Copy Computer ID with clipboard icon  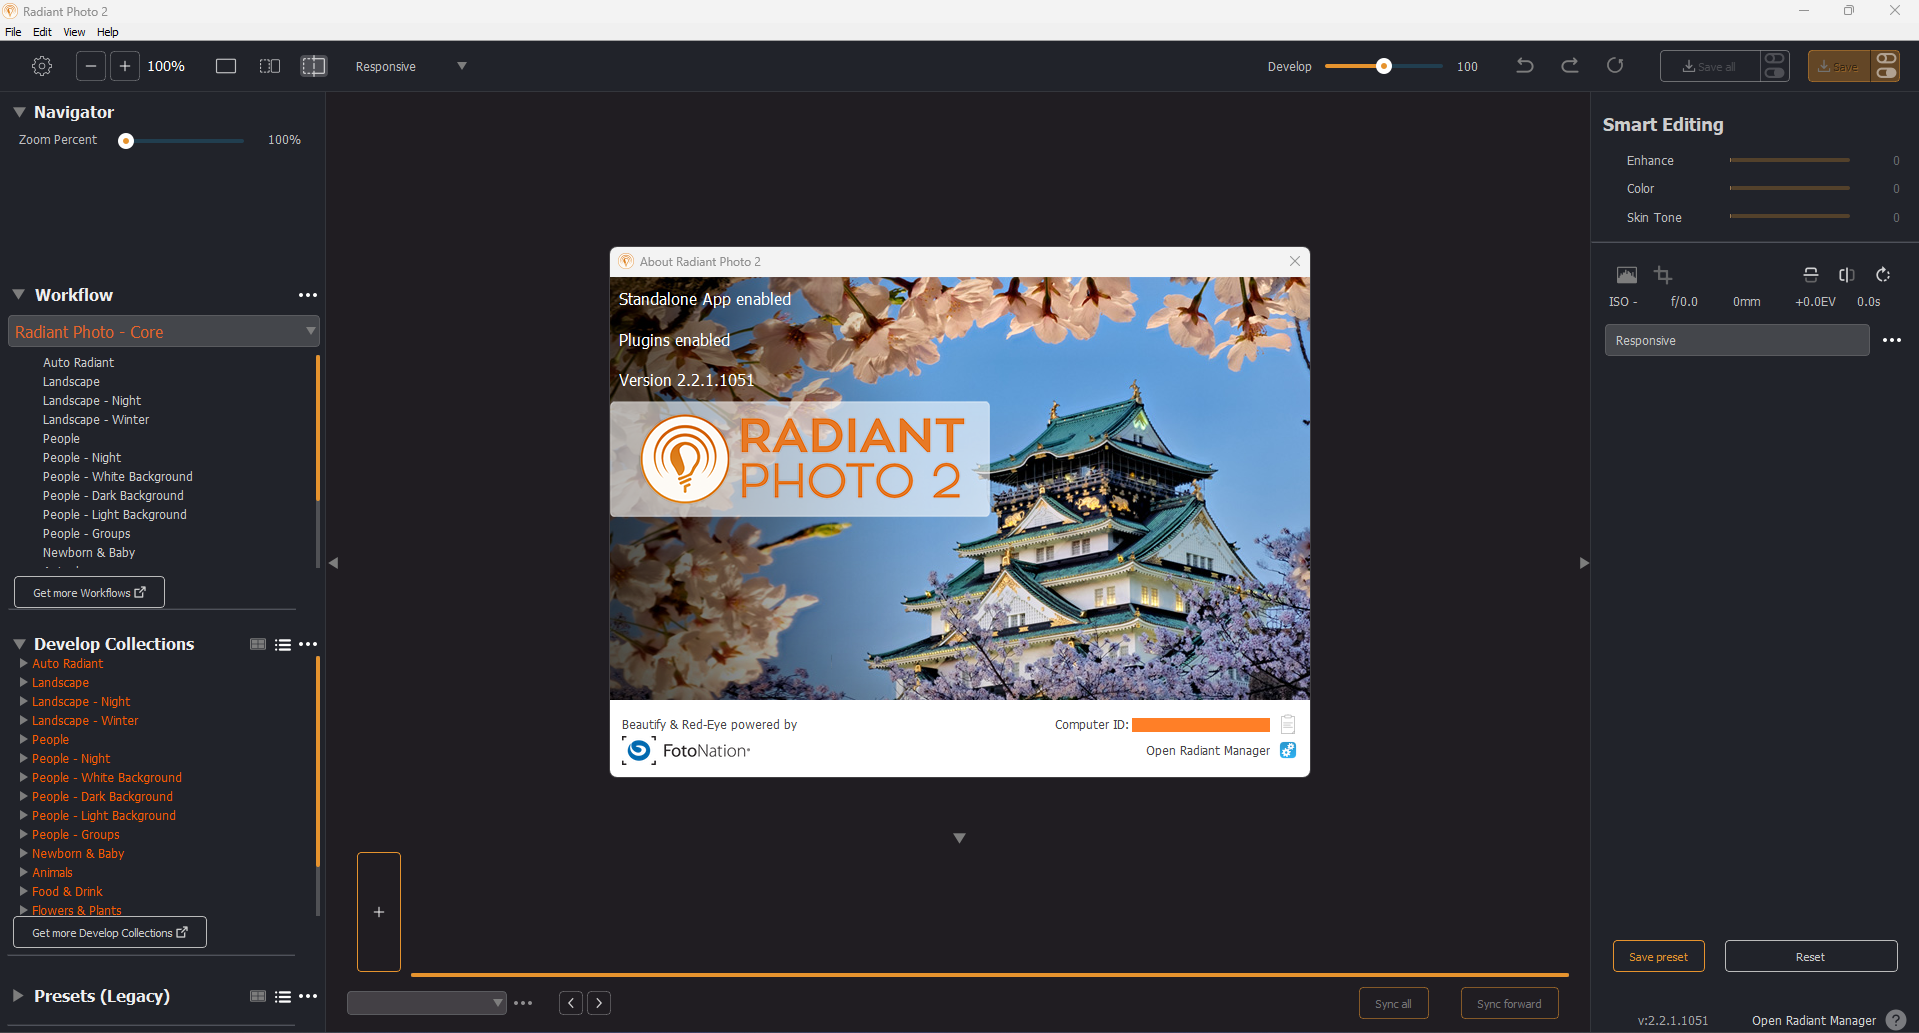coord(1288,725)
